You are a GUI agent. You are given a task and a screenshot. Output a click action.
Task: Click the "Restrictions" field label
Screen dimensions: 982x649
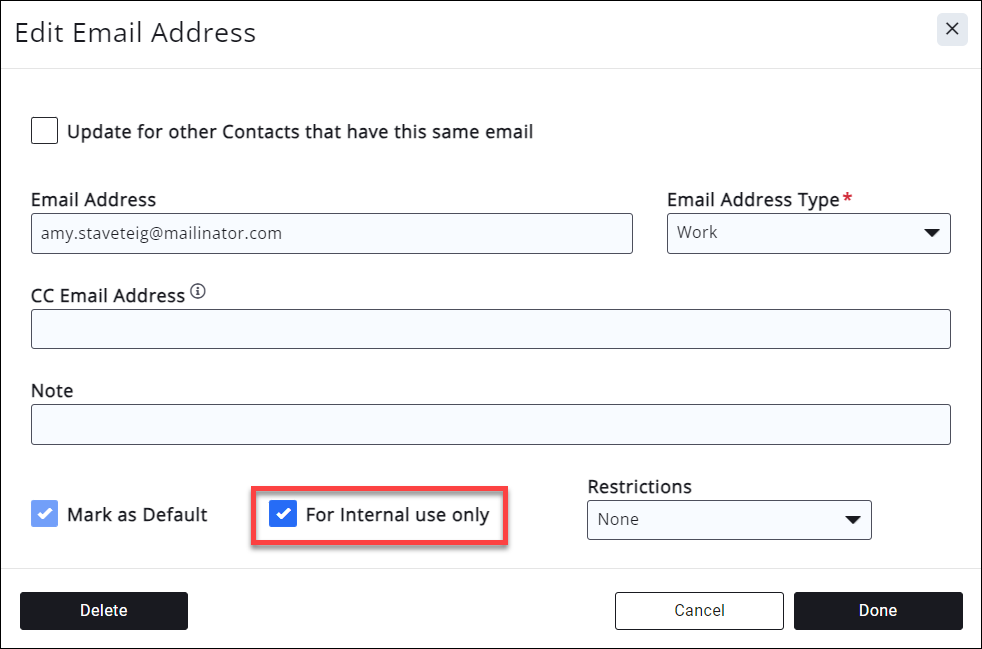[x=639, y=487]
